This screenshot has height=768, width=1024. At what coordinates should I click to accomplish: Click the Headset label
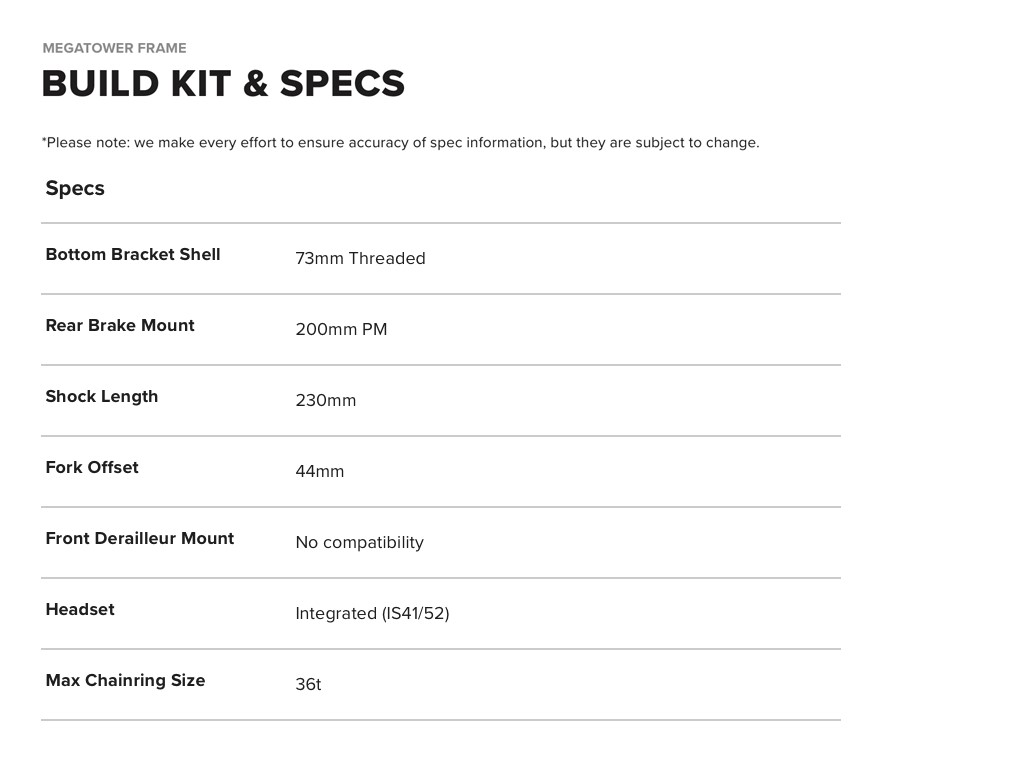(80, 610)
